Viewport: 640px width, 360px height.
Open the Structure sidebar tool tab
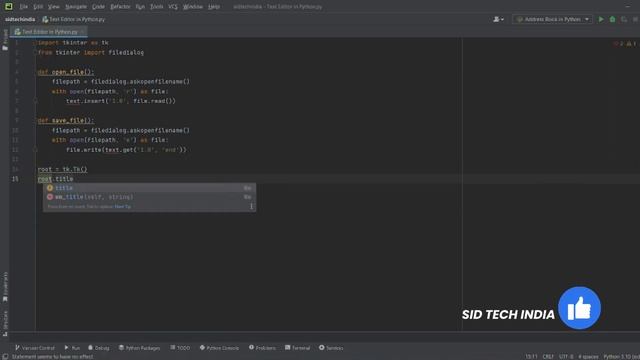click(x=5, y=323)
